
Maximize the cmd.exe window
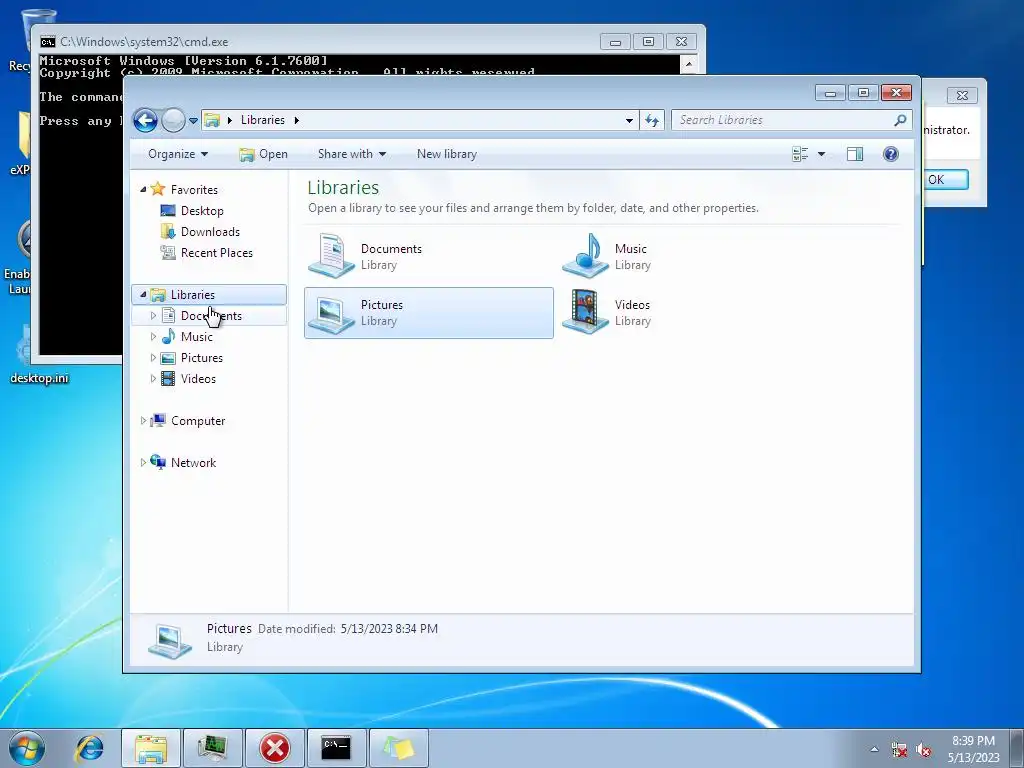pyautogui.click(x=648, y=42)
